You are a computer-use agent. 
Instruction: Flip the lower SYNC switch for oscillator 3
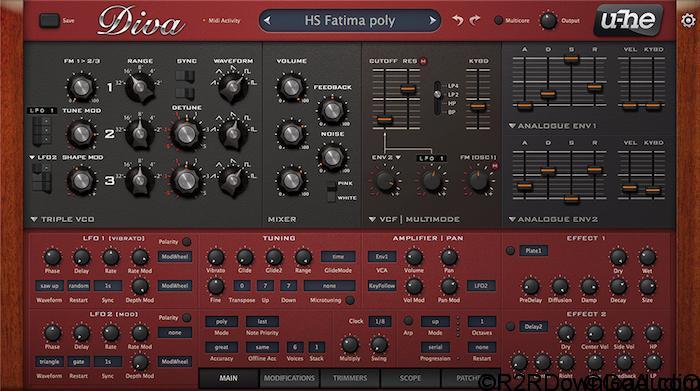point(185,93)
